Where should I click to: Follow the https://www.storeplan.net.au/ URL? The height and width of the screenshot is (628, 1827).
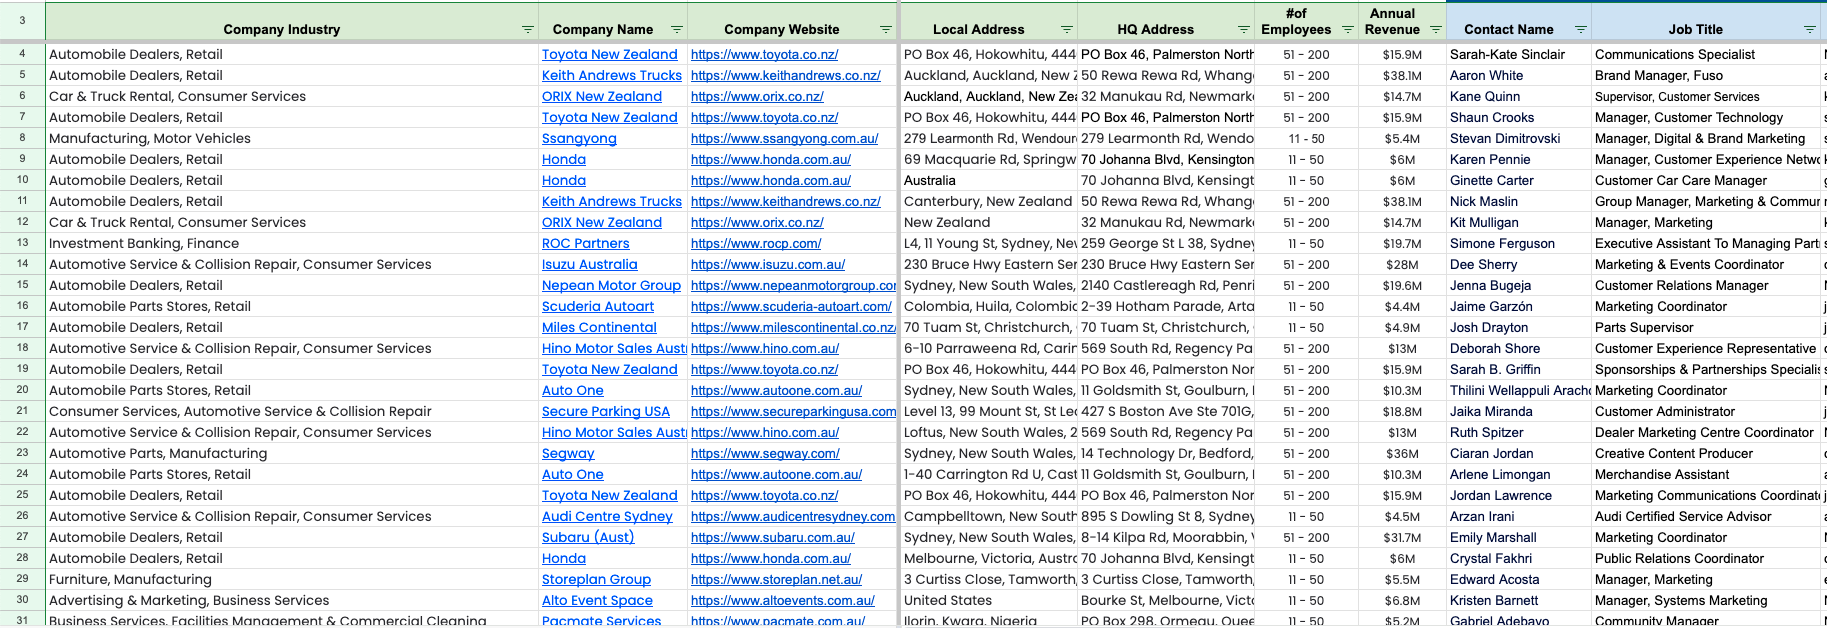(777, 580)
